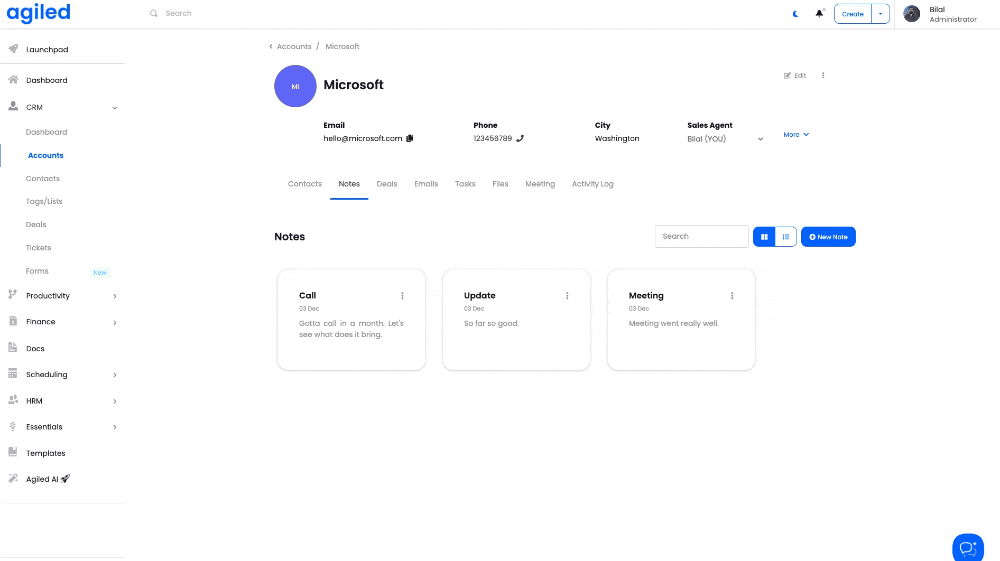The width and height of the screenshot is (1000, 561).
Task: Switch to the Activity Log tab
Action: tap(592, 184)
